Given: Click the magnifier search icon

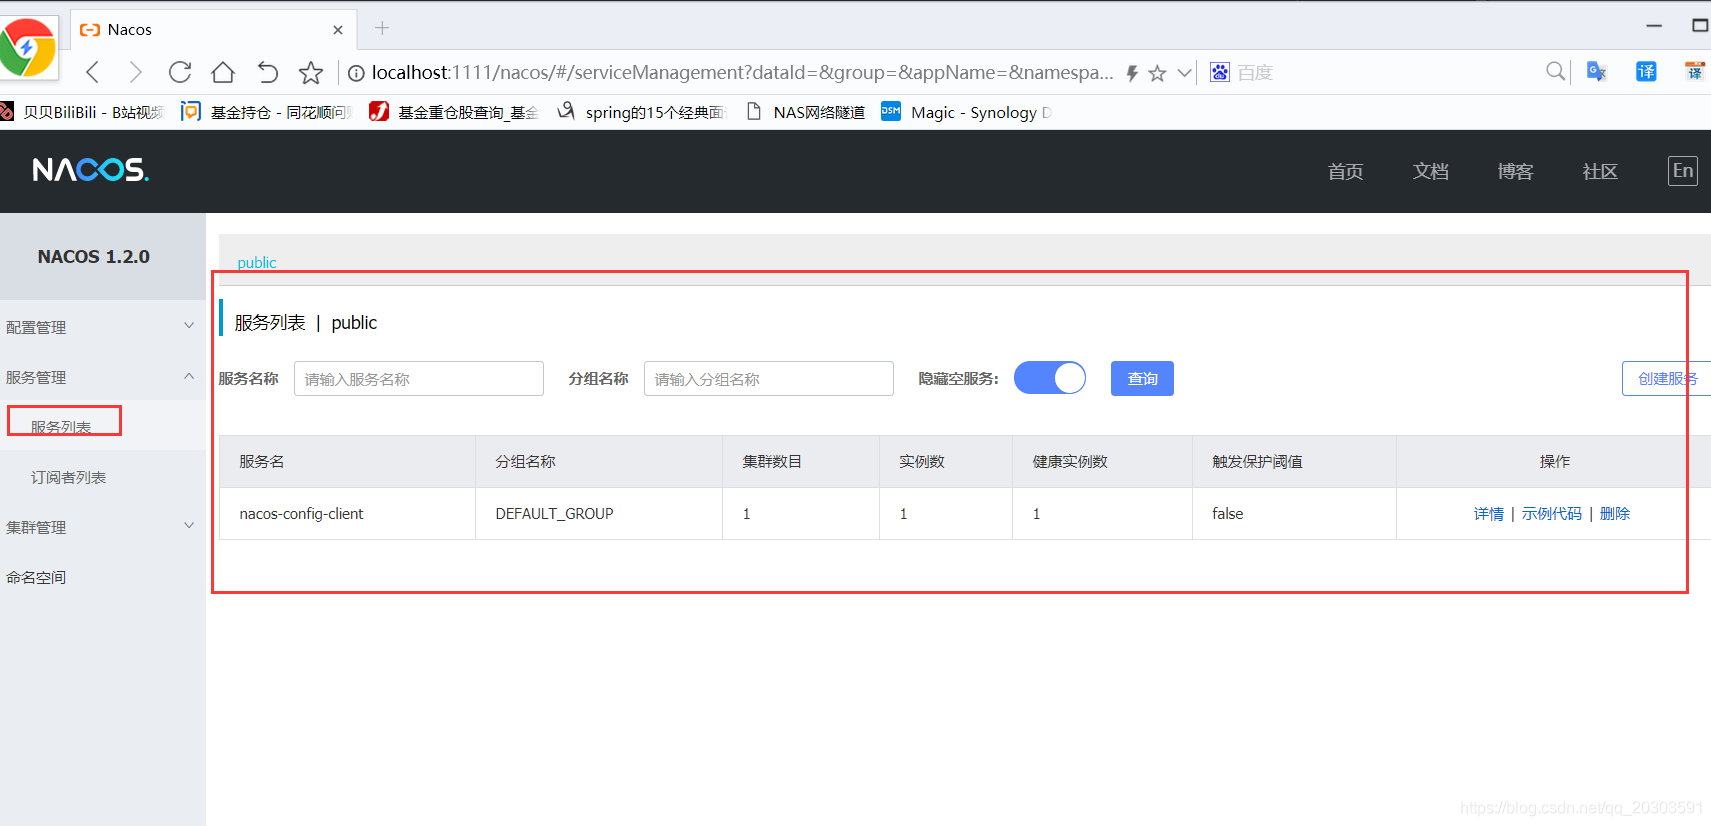Looking at the screenshot, I should click(x=1556, y=71).
